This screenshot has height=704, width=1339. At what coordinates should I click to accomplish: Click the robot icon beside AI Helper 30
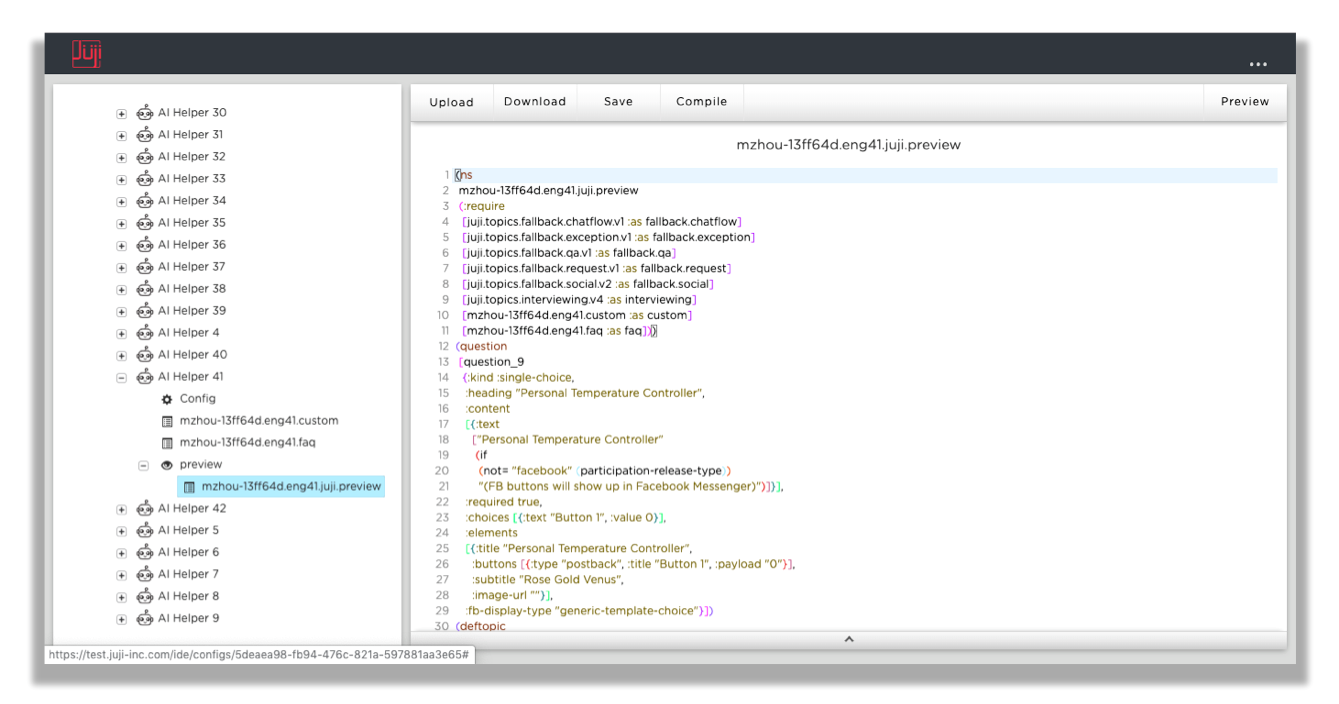click(x=145, y=113)
